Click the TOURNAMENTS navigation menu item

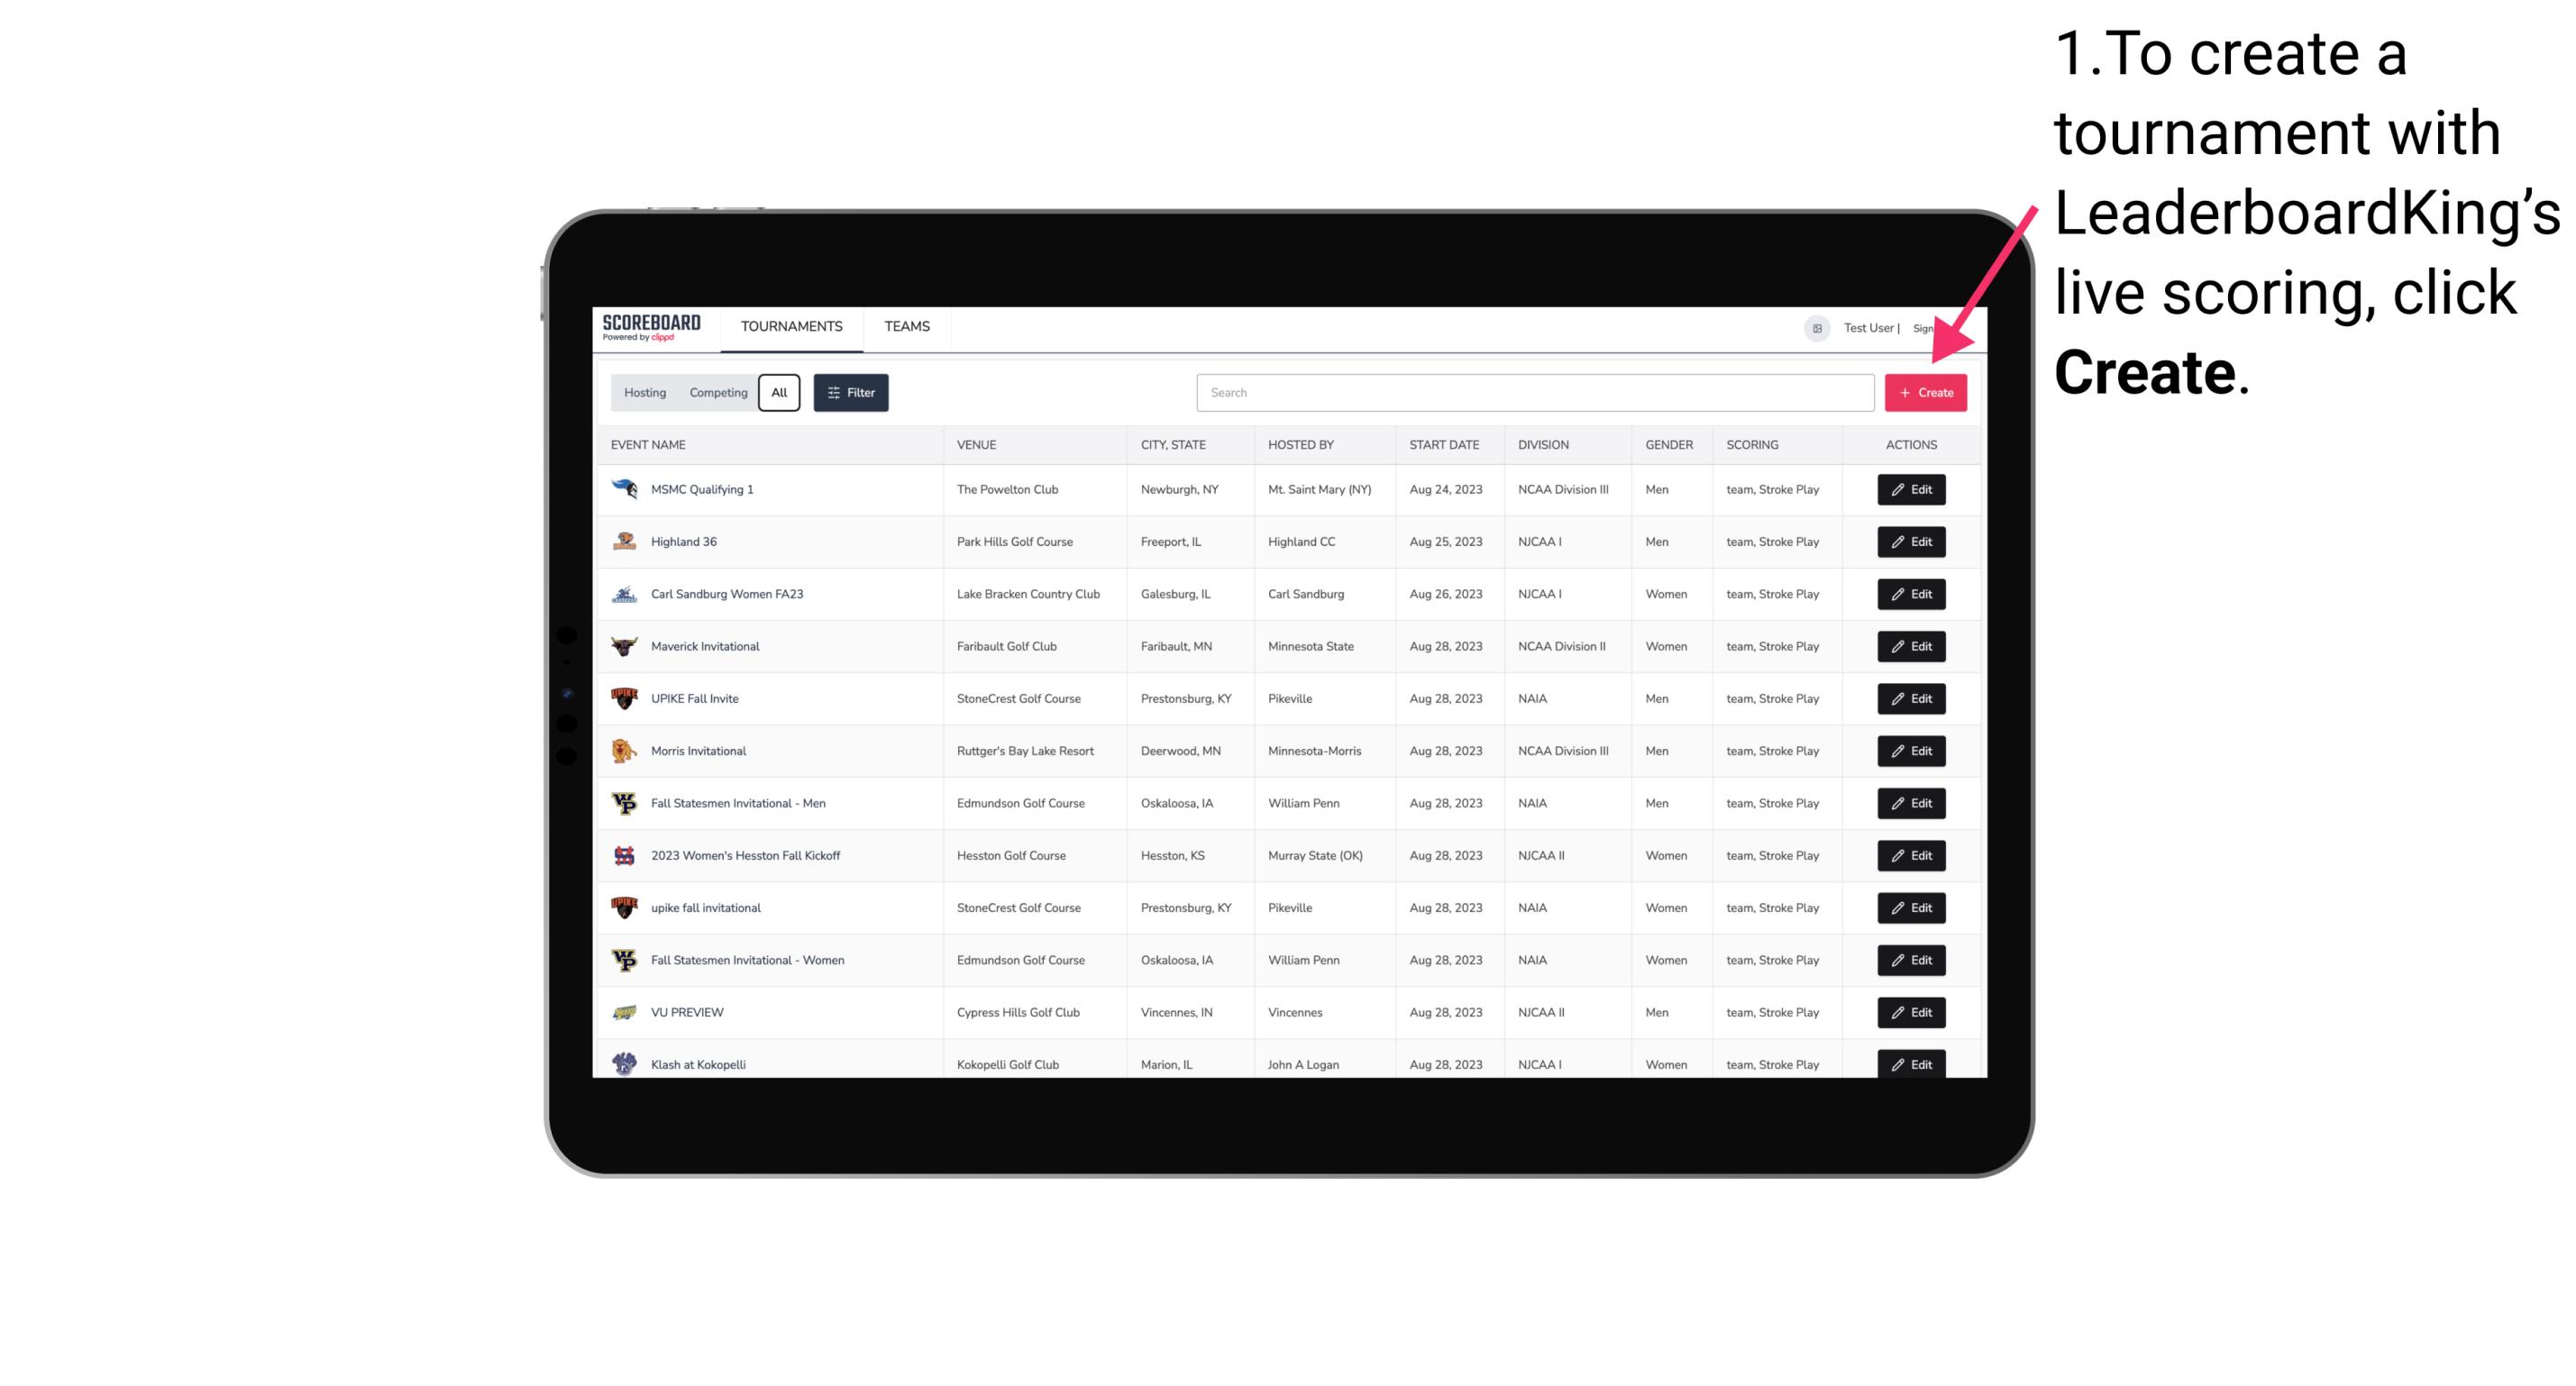point(790,326)
